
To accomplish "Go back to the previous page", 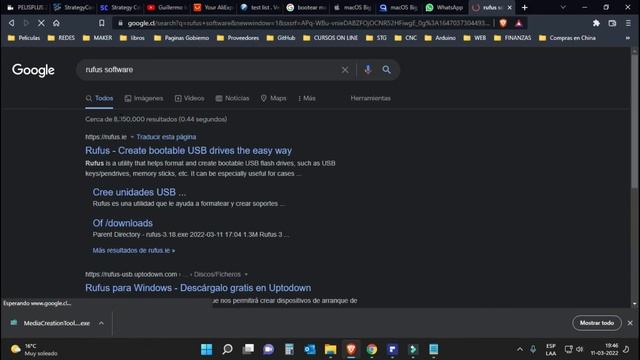I will coord(11,23).
